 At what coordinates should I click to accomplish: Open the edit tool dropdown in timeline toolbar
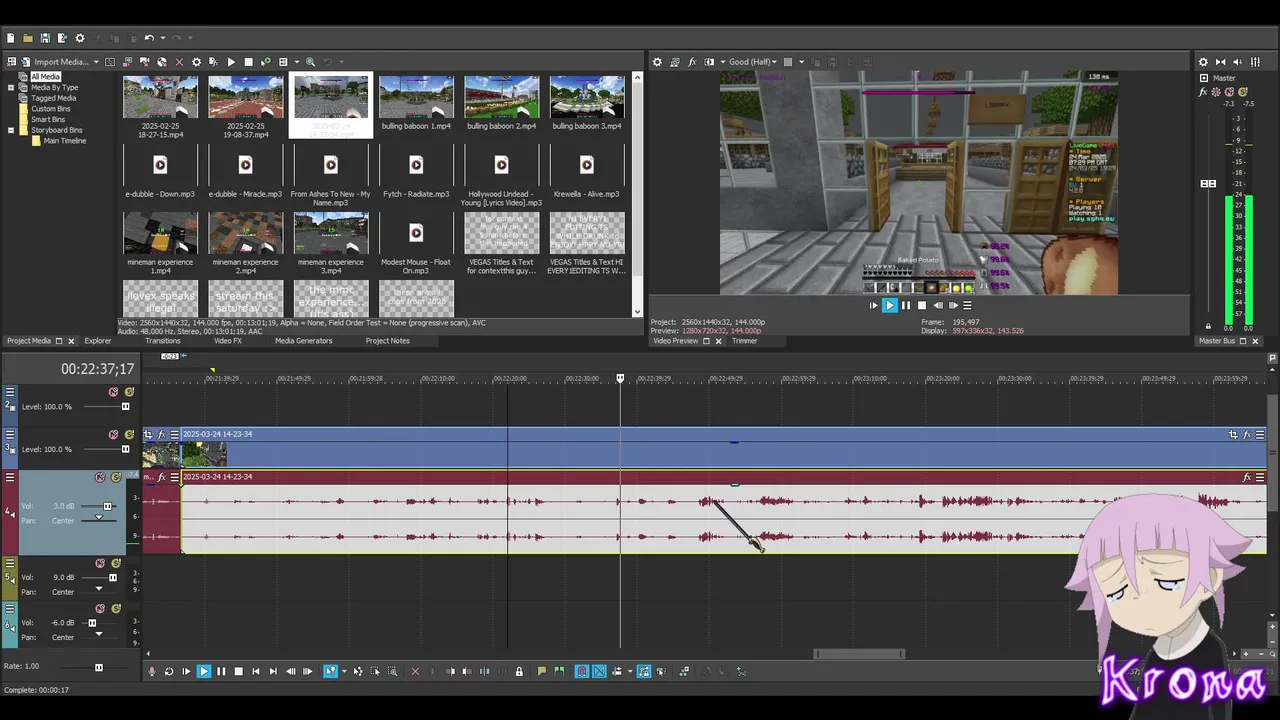pyautogui.click(x=344, y=671)
